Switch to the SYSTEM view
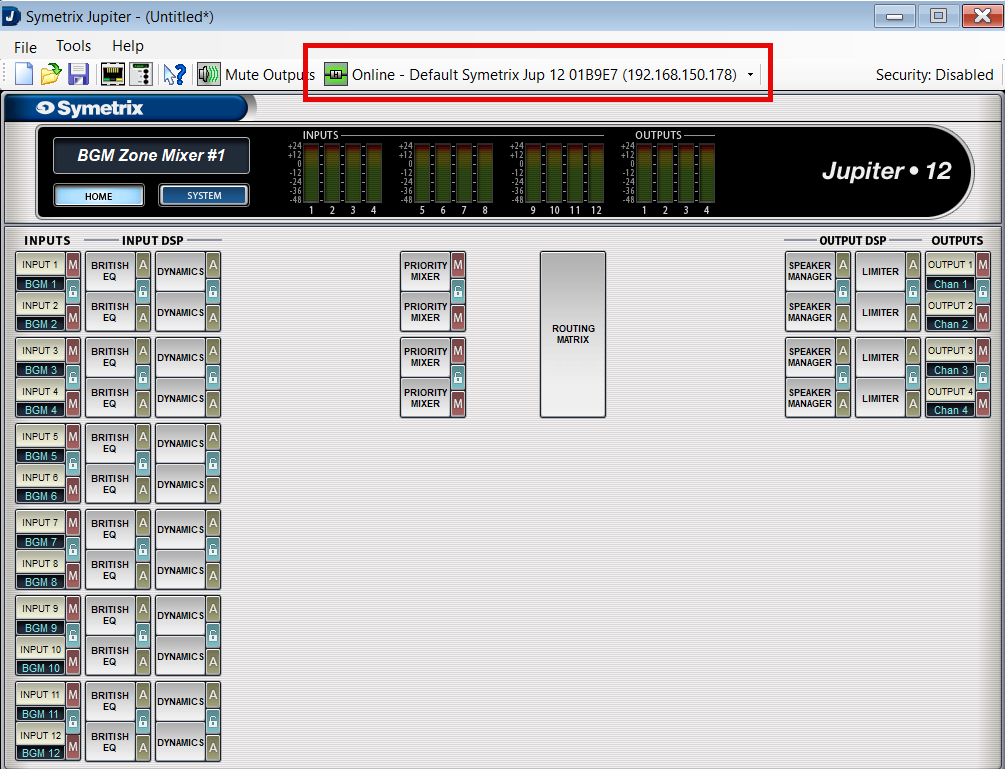Viewport: 1005px width, 769px height. click(204, 195)
